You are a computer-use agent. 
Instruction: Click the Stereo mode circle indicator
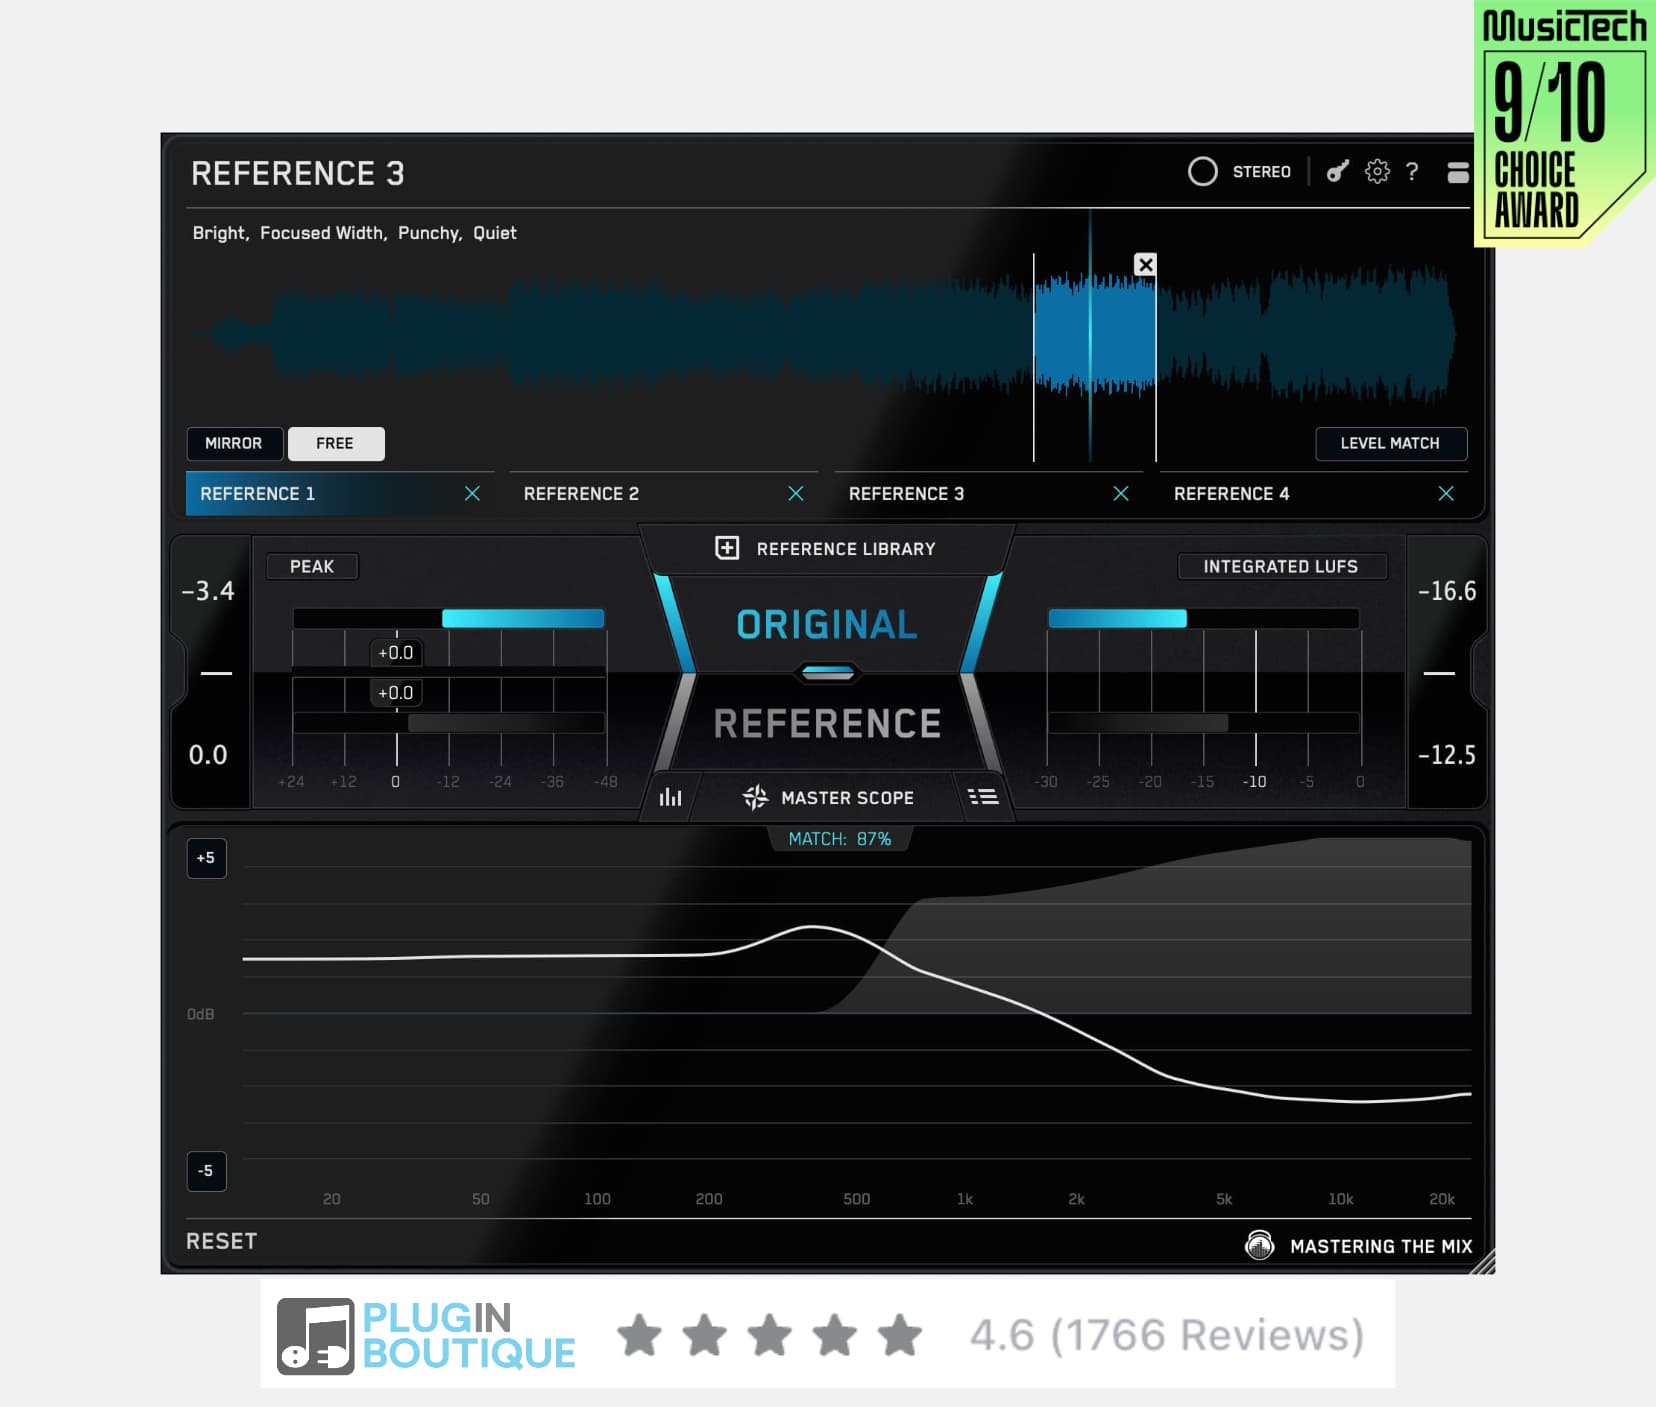(1204, 171)
